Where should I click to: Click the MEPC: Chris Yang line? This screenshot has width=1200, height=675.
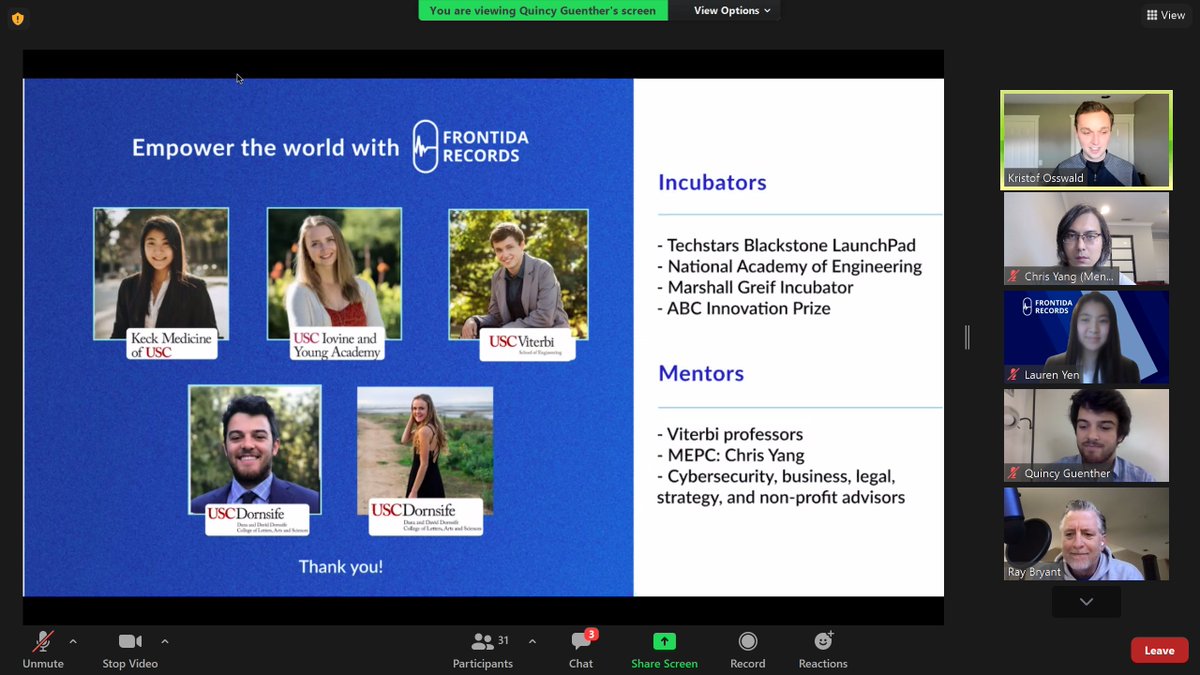730,455
